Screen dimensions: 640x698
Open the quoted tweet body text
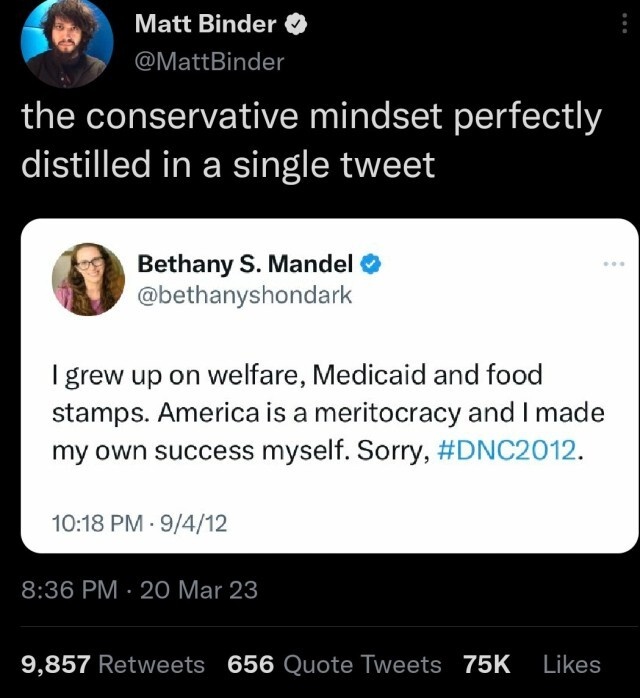point(328,413)
